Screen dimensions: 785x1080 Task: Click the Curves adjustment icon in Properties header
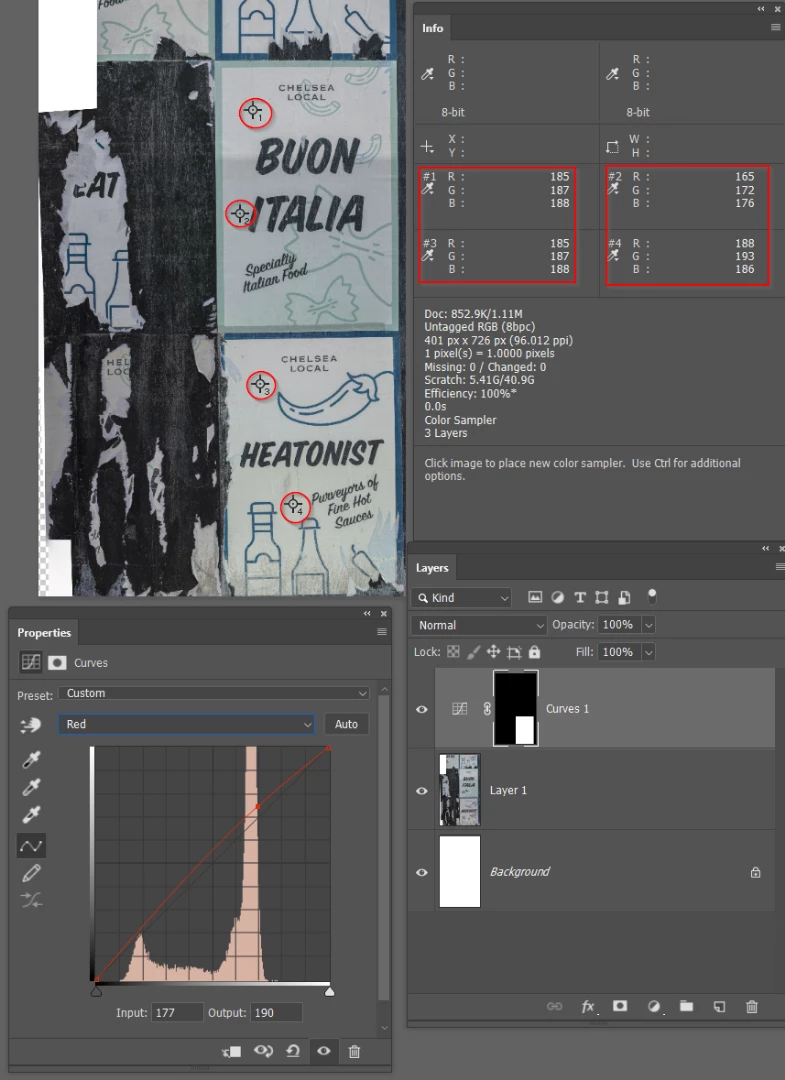tap(30, 663)
